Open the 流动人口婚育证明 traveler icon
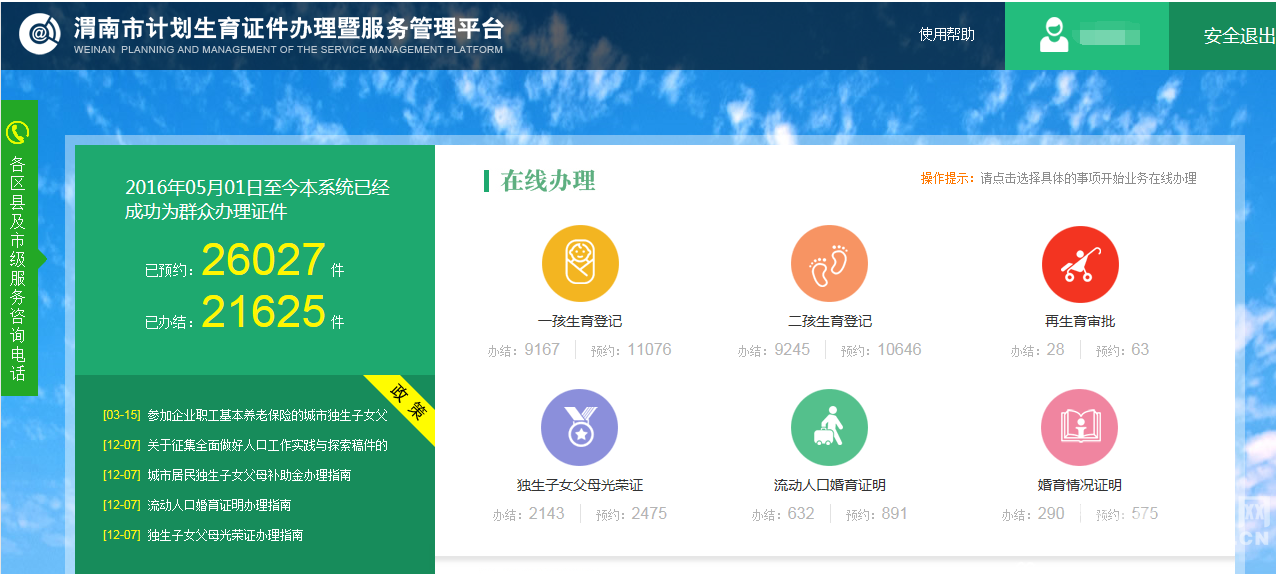The width and height of the screenshot is (1276, 574). pyautogui.click(x=829, y=428)
